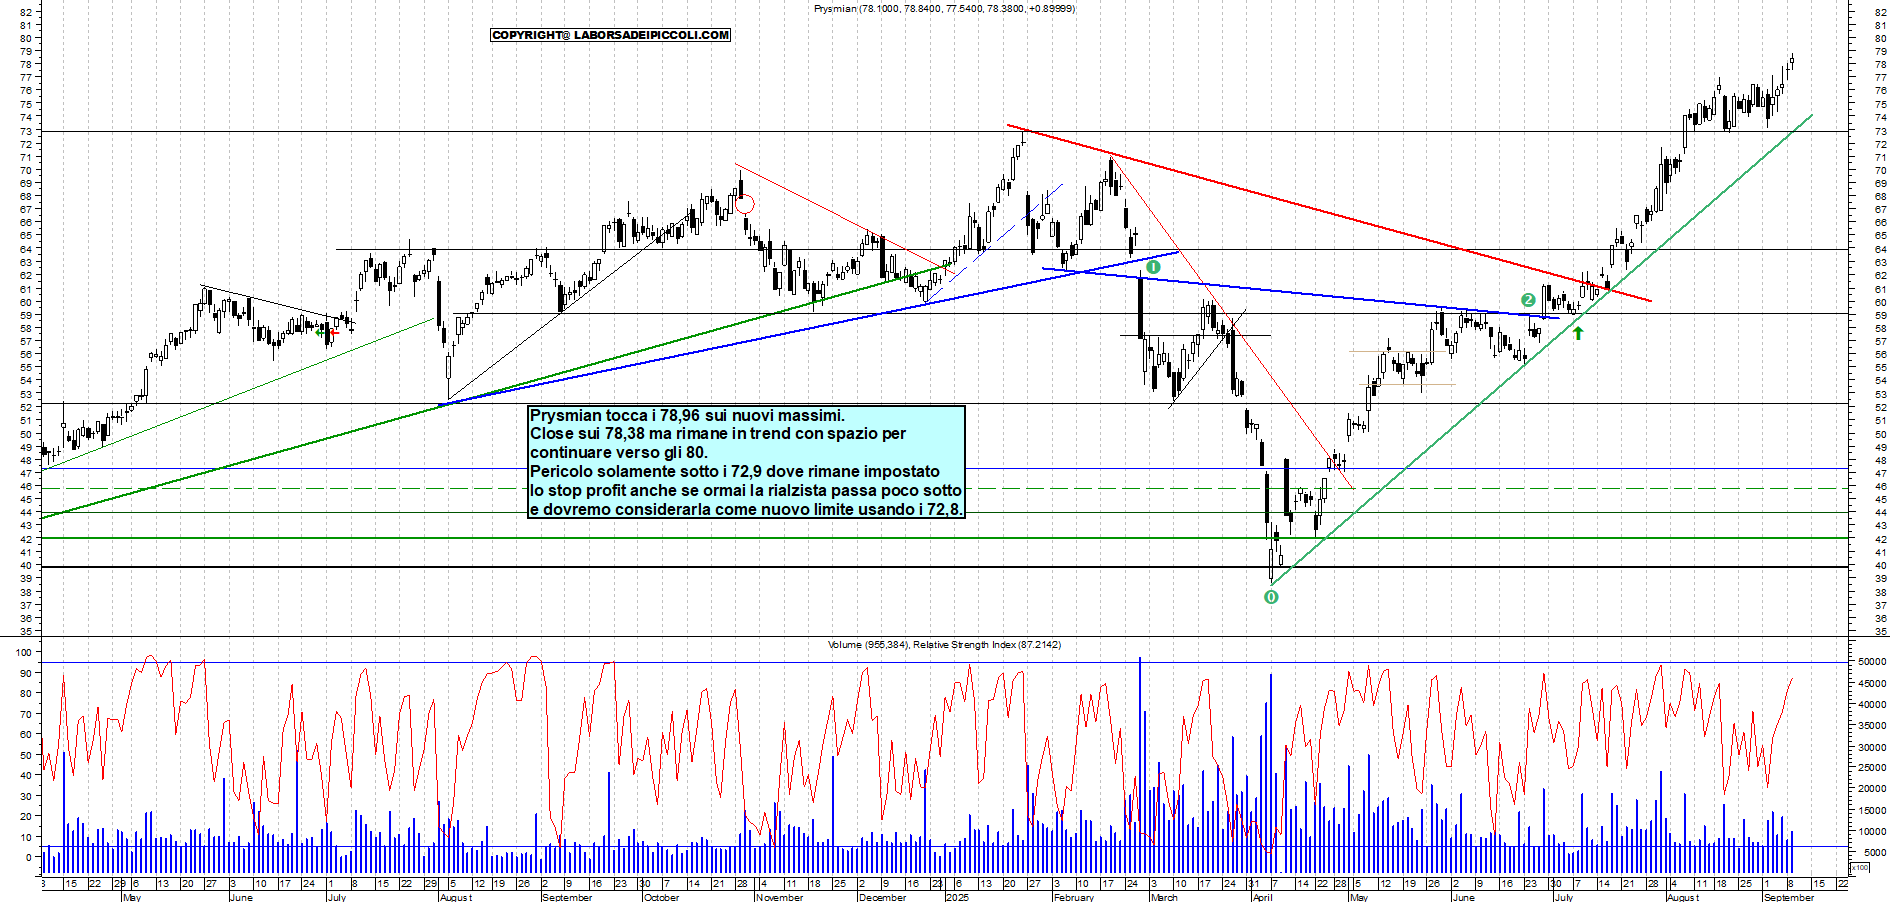The image size is (1890, 902).
Task: Click the x100 volume multiplier box
Action: 1860,868
